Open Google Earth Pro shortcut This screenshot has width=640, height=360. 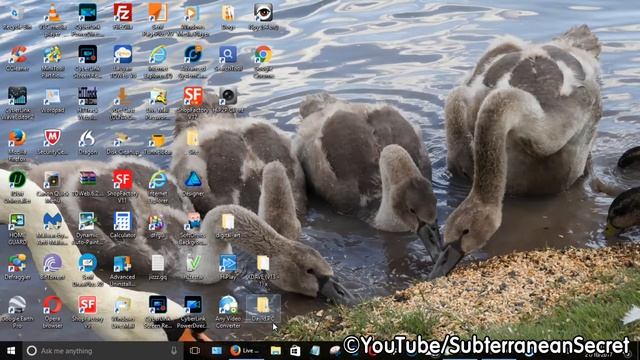[17, 311]
